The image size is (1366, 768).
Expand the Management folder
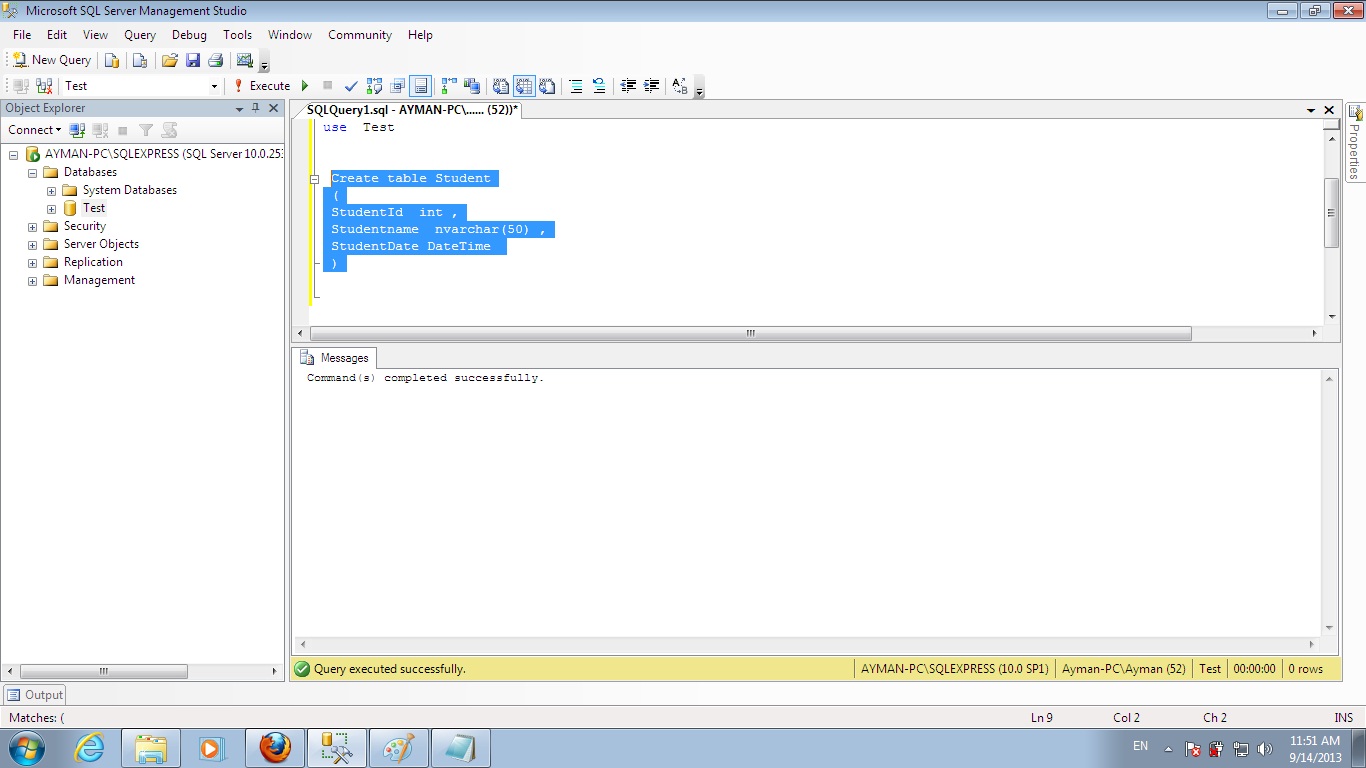[x=33, y=280]
